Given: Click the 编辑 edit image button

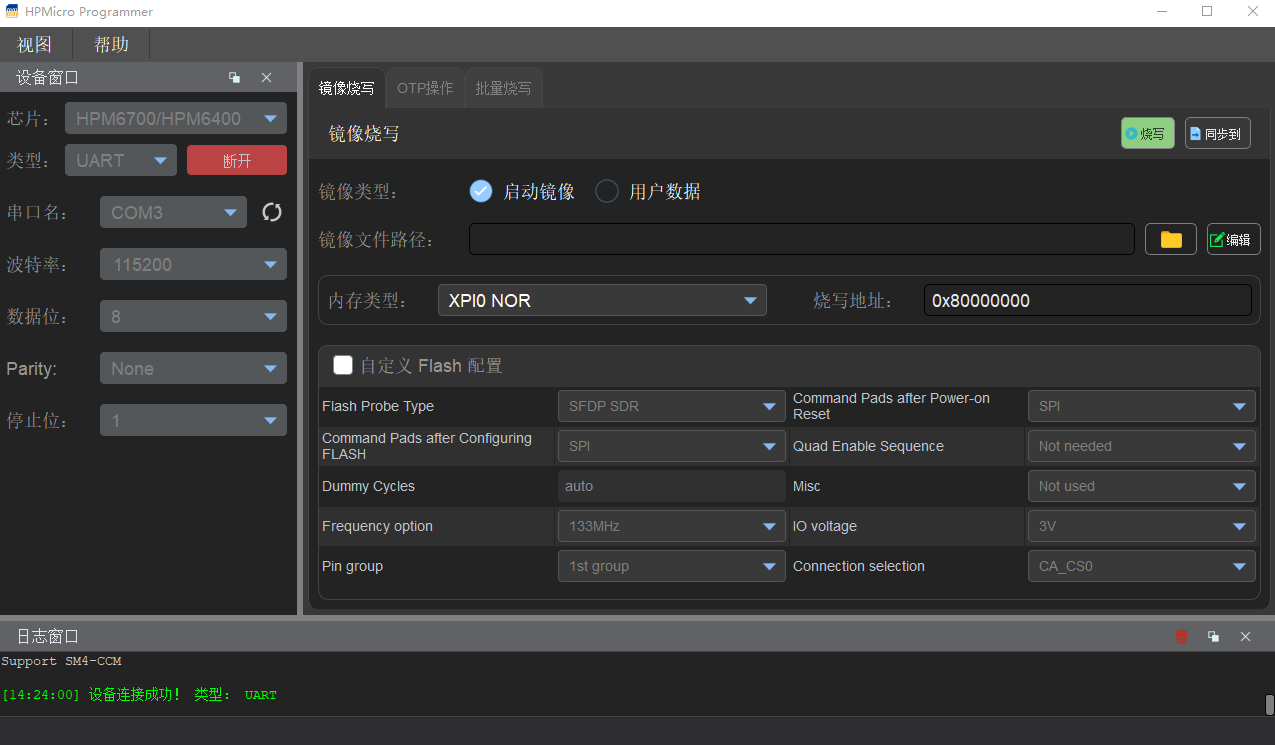Looking at the screenshot, I should pos(1233,239).
